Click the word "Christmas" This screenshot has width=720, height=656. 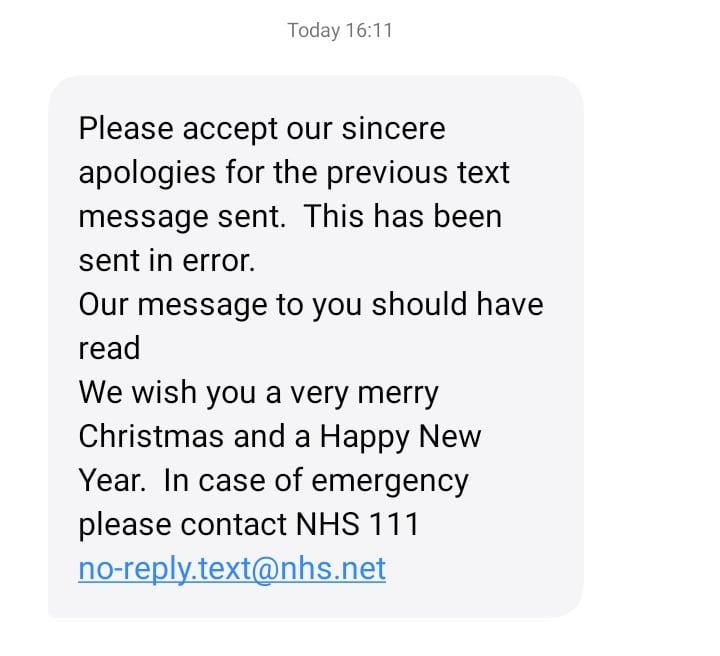point(151,437)
